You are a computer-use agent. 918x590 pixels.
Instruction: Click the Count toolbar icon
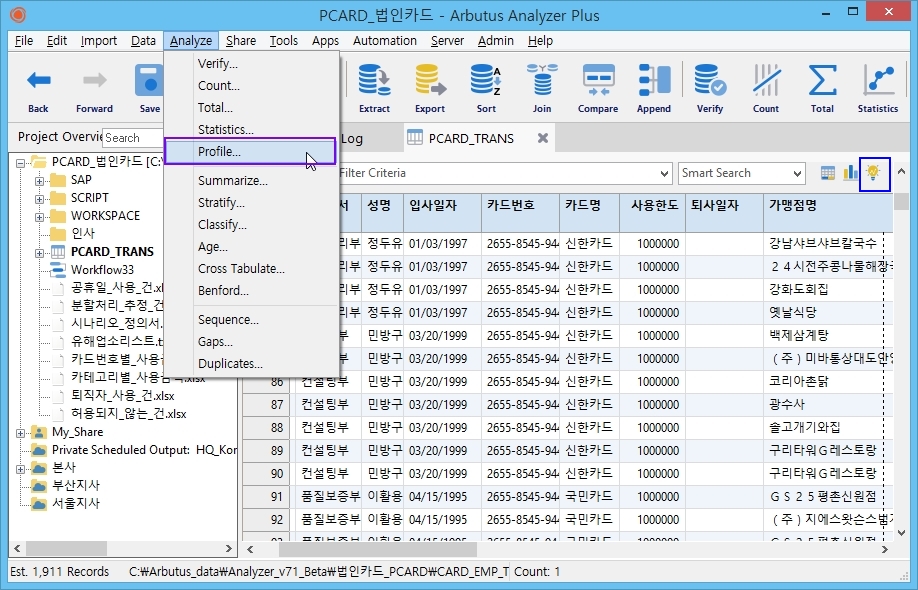[x=766, y=80]
